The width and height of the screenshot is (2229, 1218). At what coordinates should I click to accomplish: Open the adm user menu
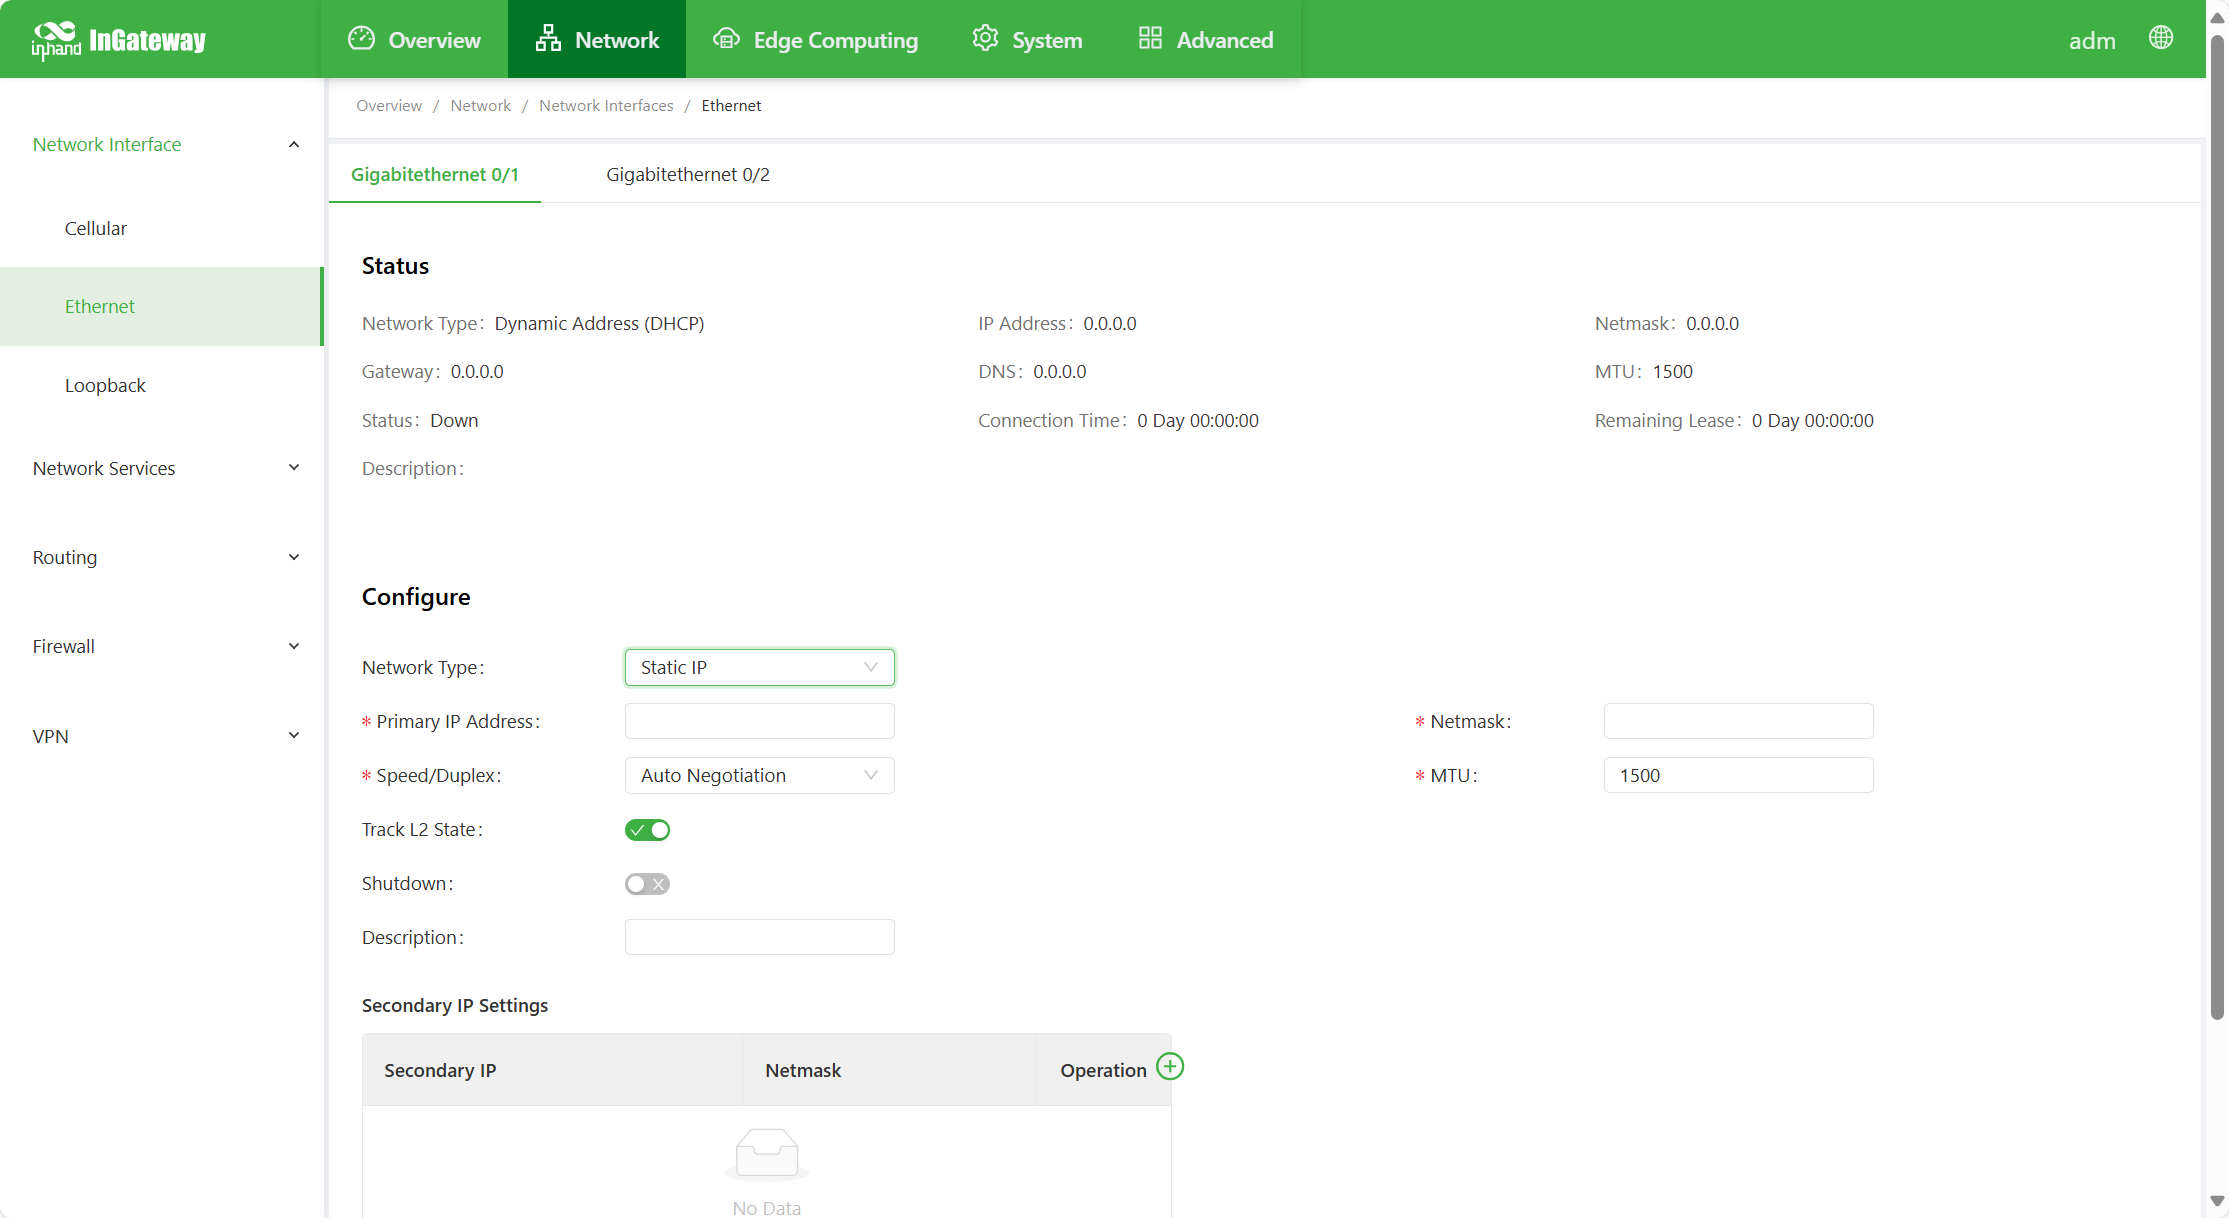2091,41
